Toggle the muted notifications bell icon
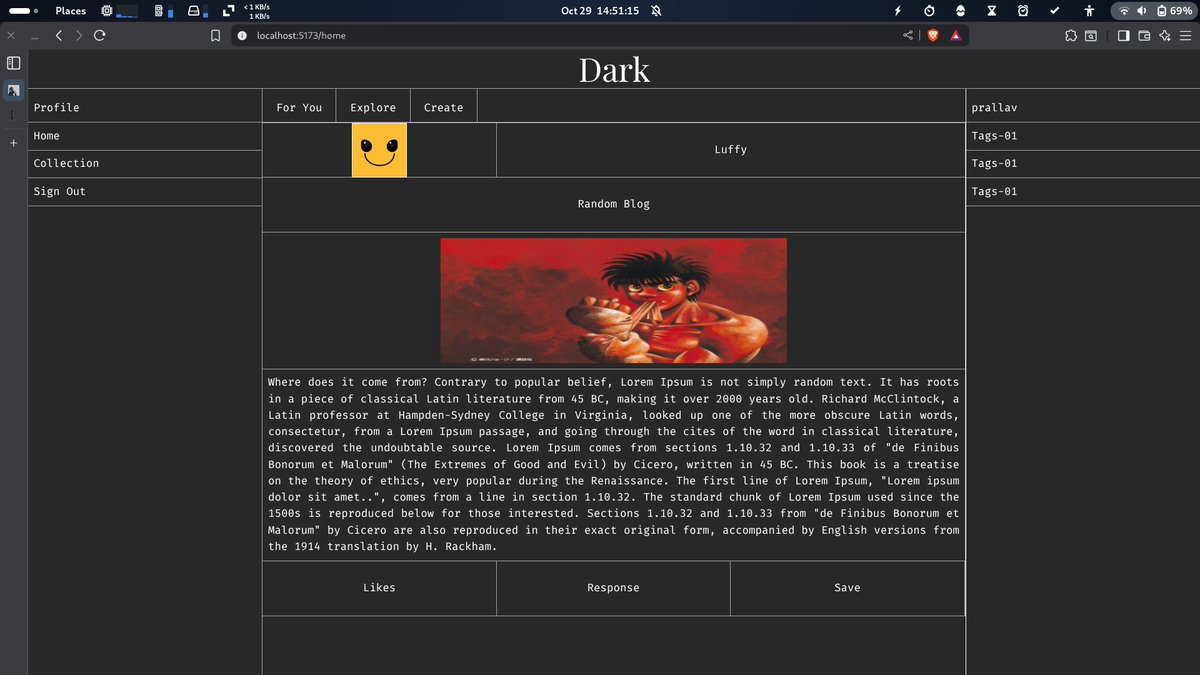Image resolution: width=1200 pixels, height=675 pixels. click(656, 11)
